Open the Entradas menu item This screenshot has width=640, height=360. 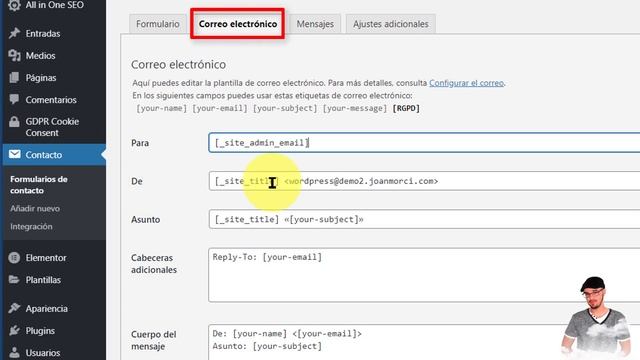click(42, 33)
